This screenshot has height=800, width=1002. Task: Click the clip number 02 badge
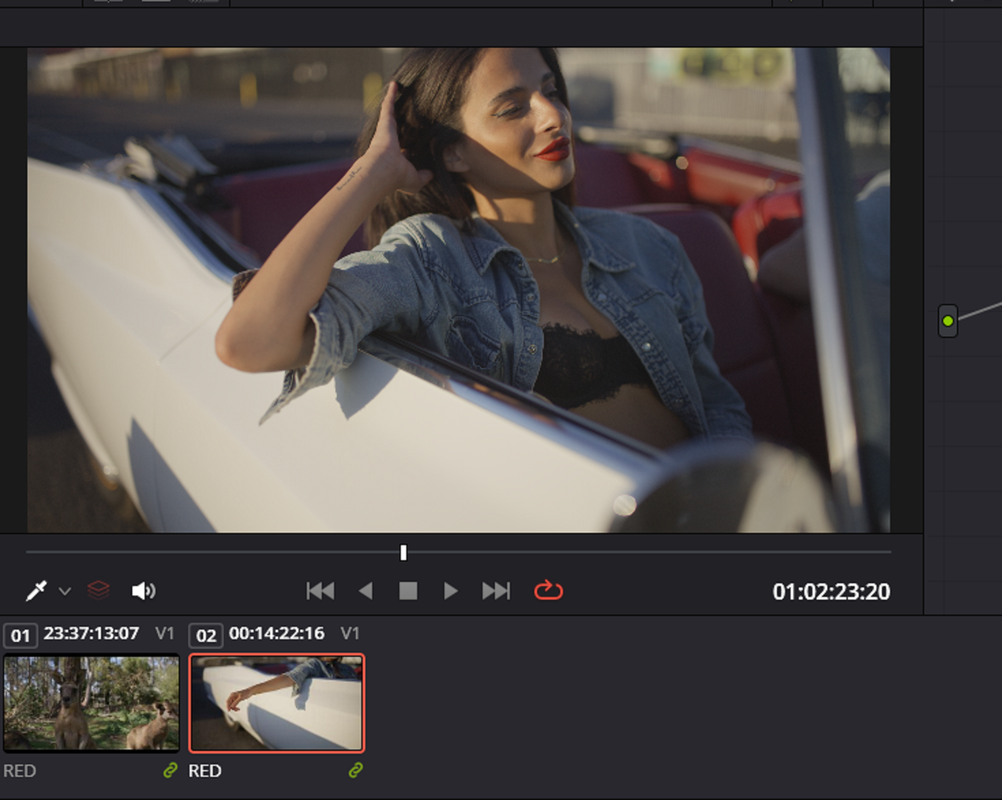point(206,636)
